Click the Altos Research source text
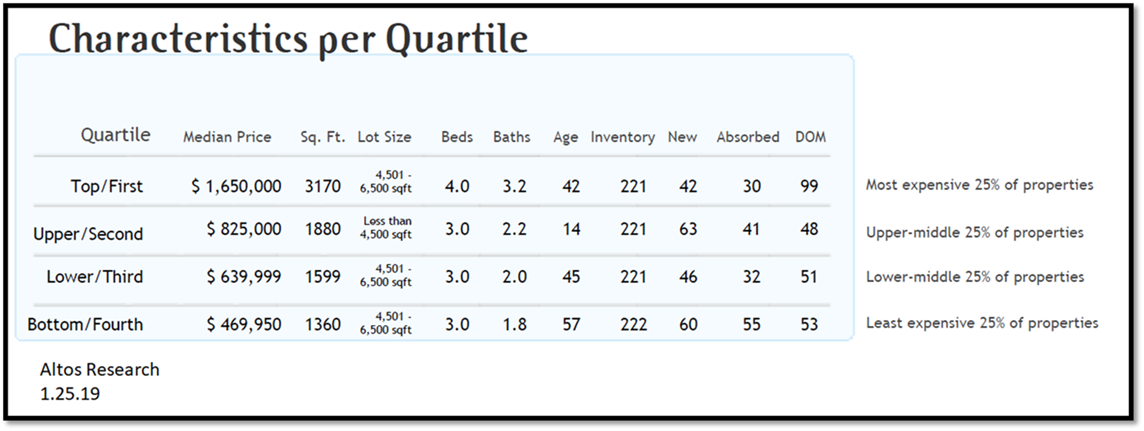 tap(99, 370)
